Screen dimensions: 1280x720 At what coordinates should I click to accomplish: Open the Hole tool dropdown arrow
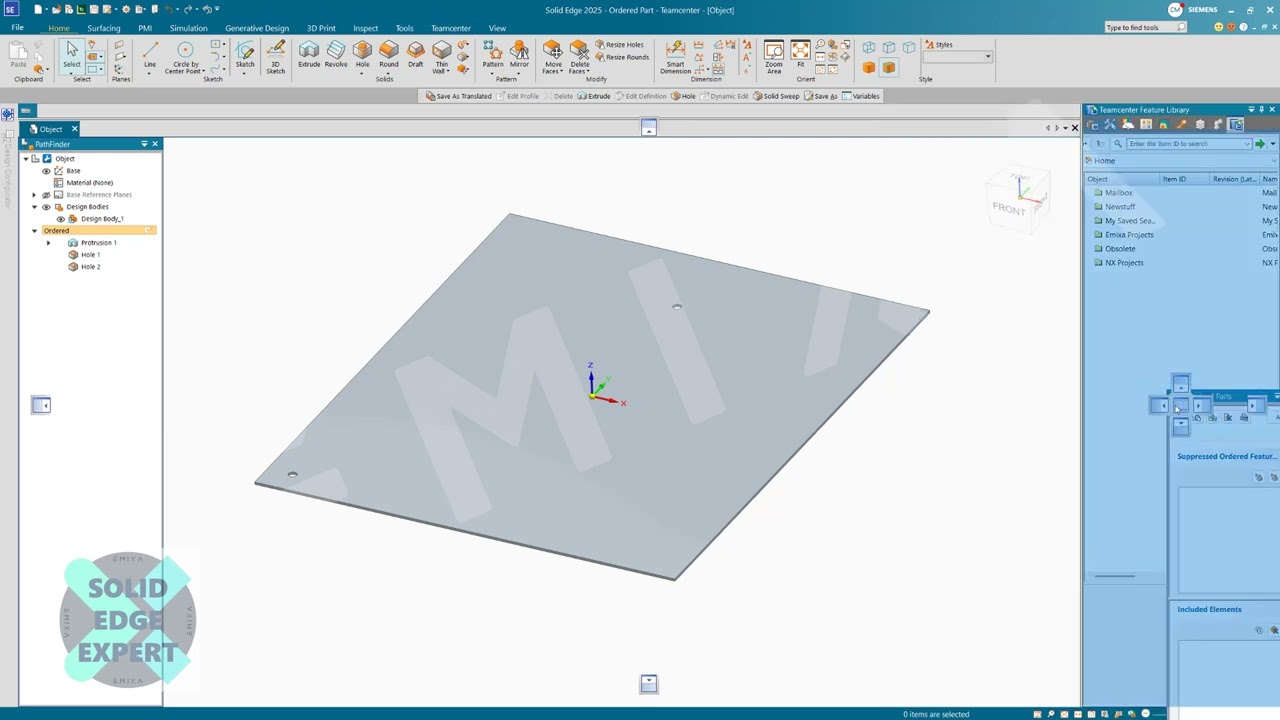coord(362,72)
